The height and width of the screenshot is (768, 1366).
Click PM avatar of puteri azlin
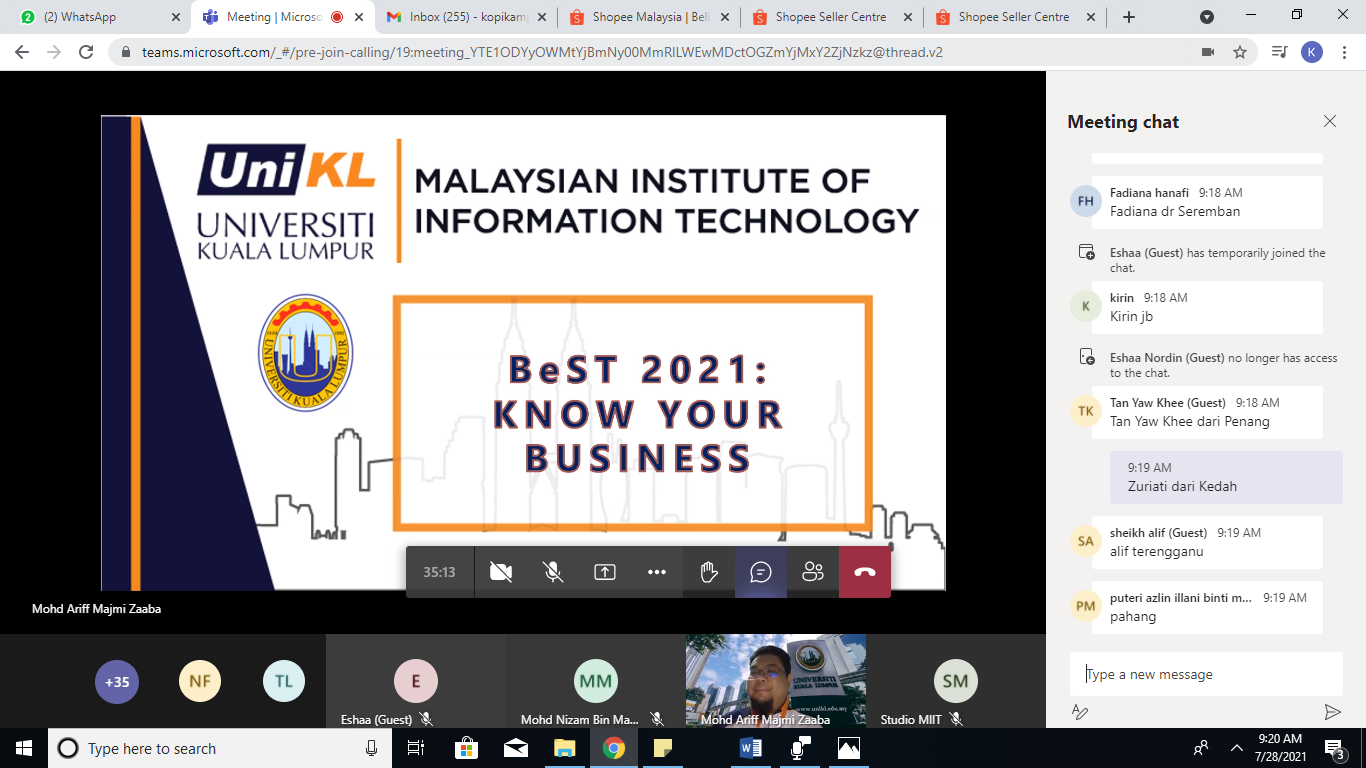1086,606
